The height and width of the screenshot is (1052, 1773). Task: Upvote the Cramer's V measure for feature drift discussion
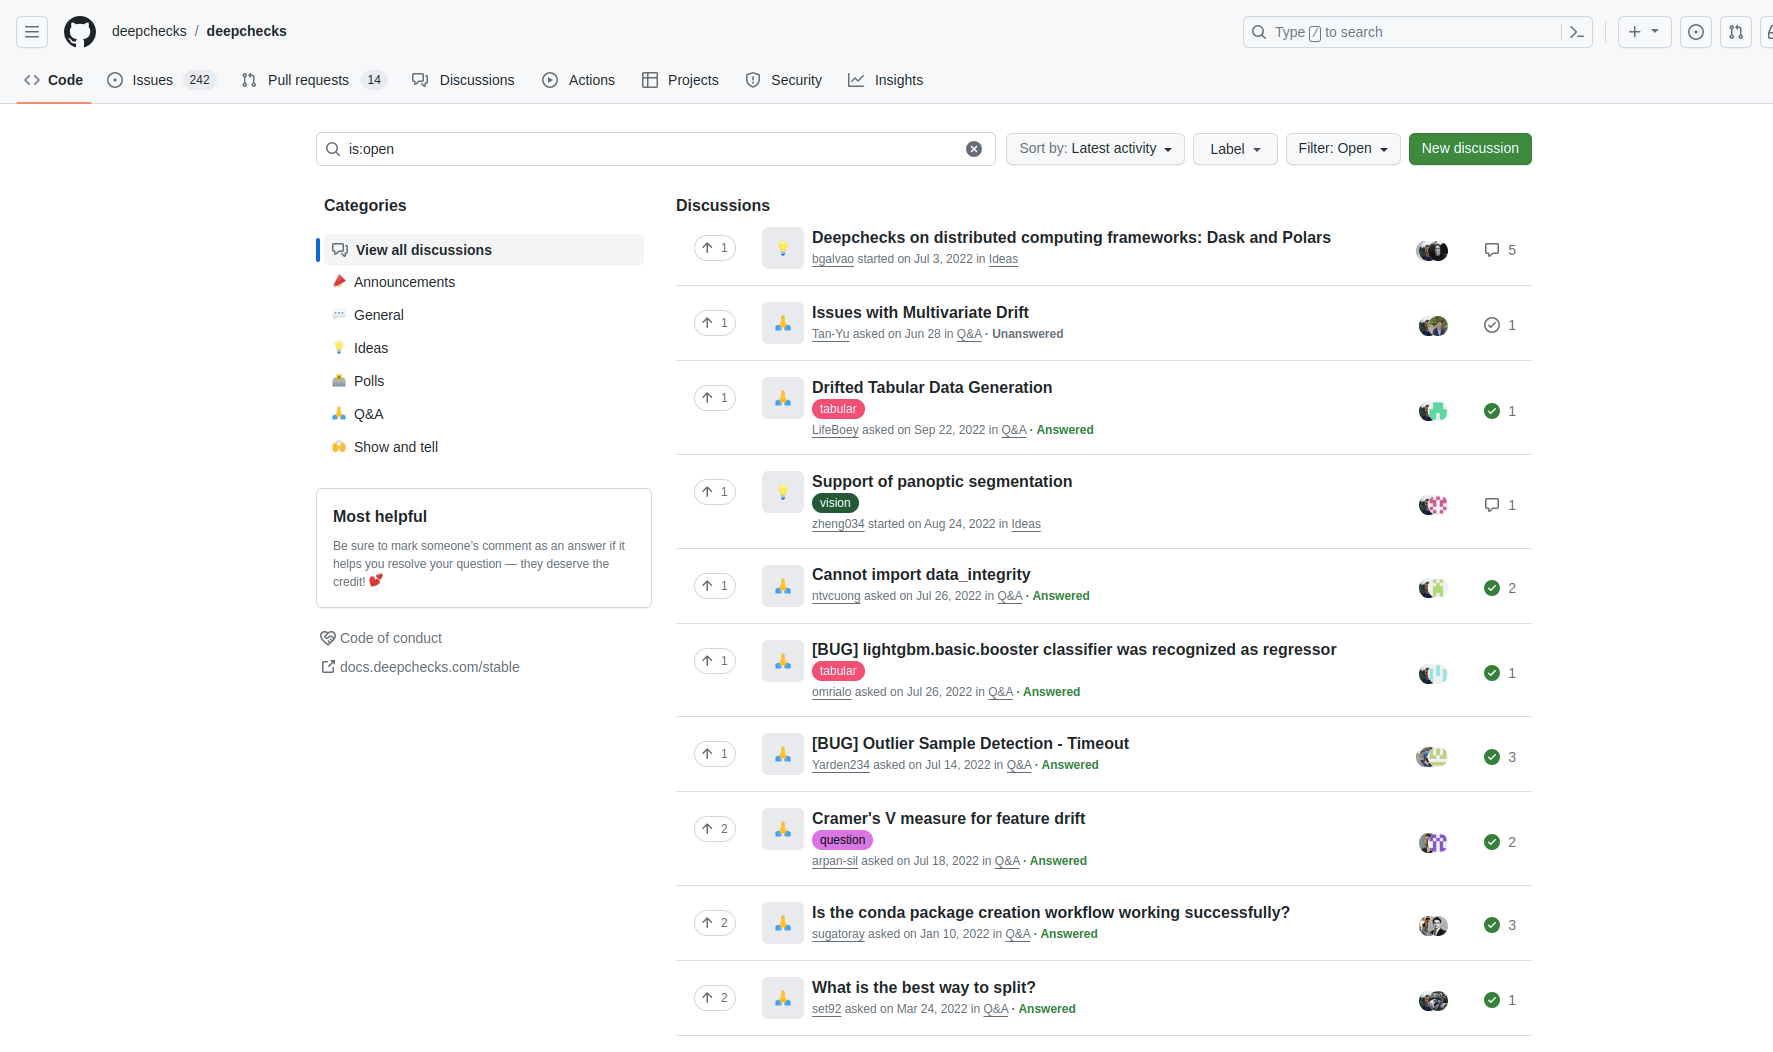click(714, 828)
